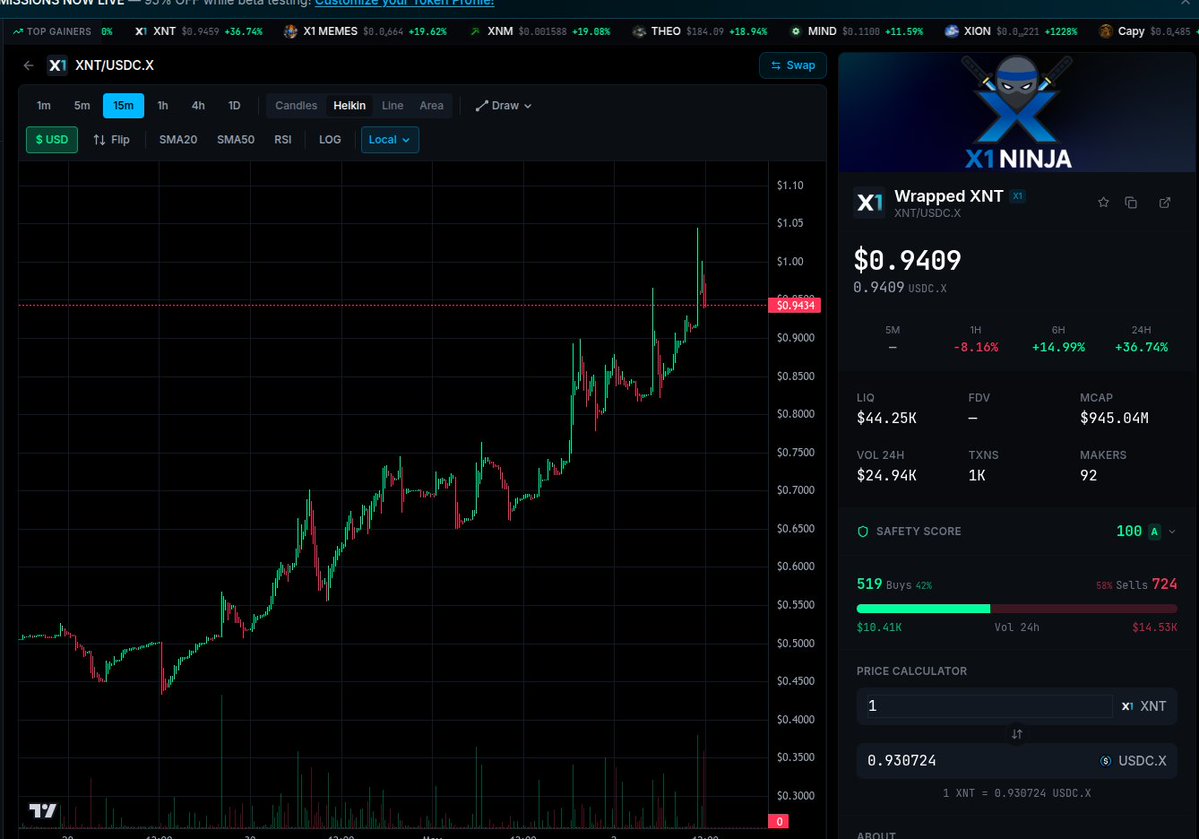Click the 1H change -8.16% value
This screenshot has height=839, width=1199.
[976, 347]
